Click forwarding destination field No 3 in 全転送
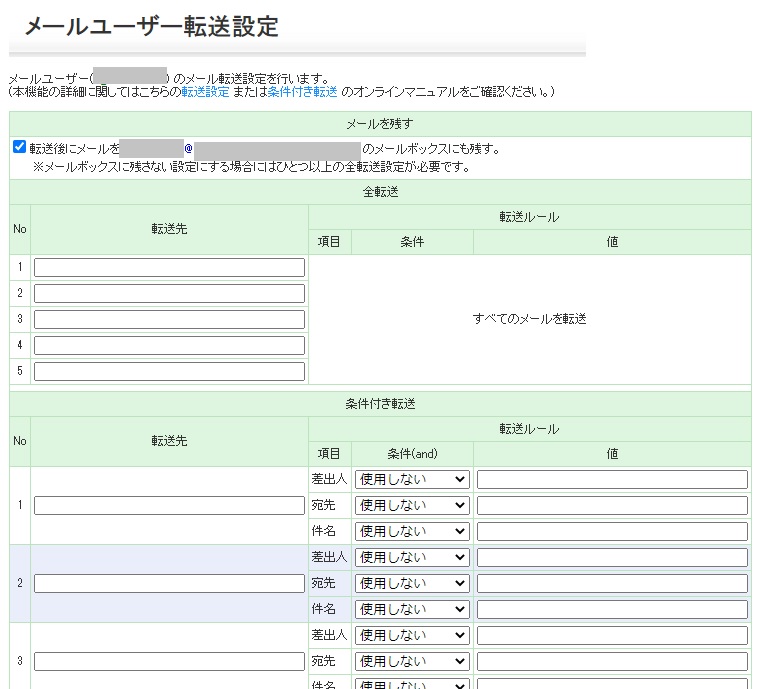The height and width of the screenshot is (689, 759). coord(169,320)
